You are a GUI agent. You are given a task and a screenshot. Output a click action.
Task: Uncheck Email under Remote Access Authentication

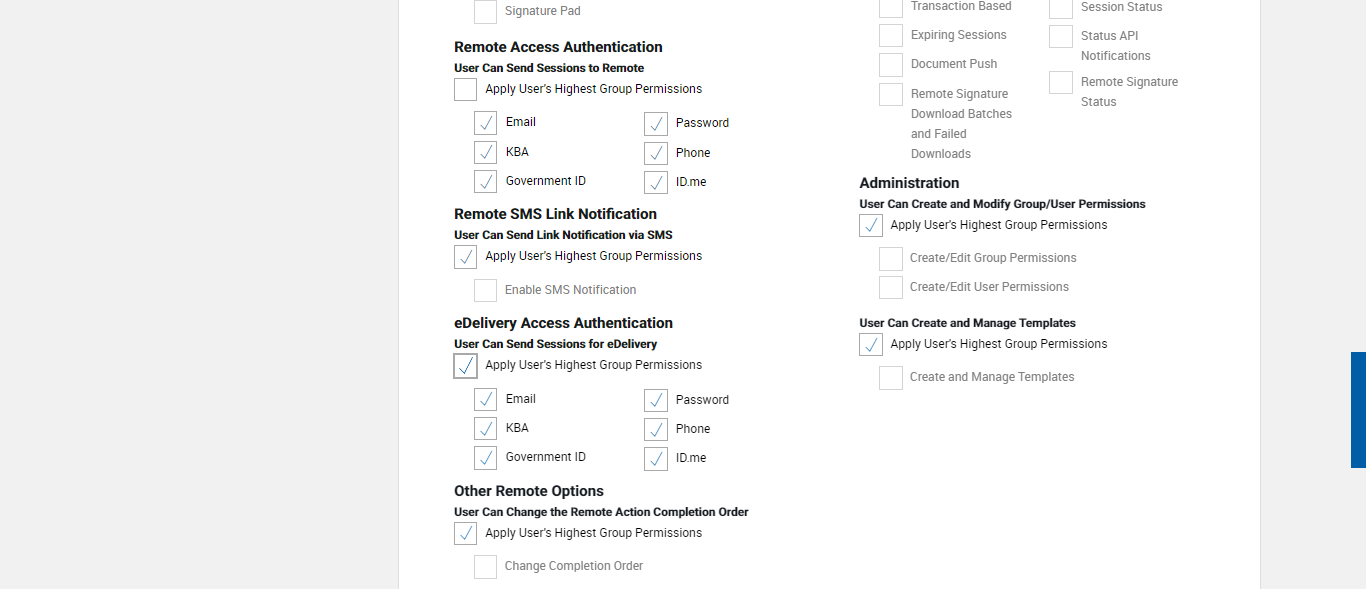point(485,123)
